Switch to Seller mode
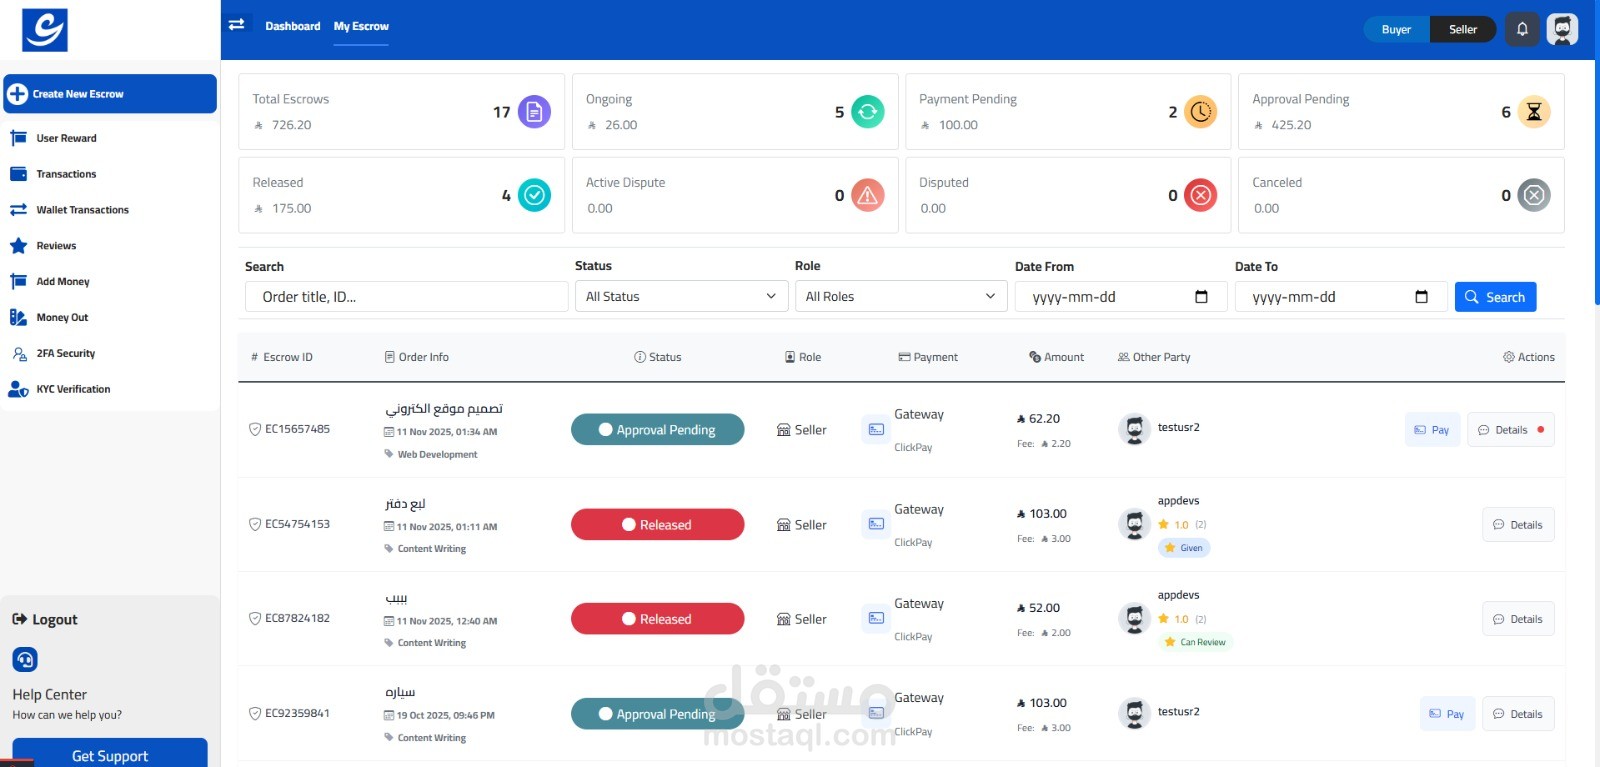Viewport: 1600px width, 767px height. (x=1463, y=29)
